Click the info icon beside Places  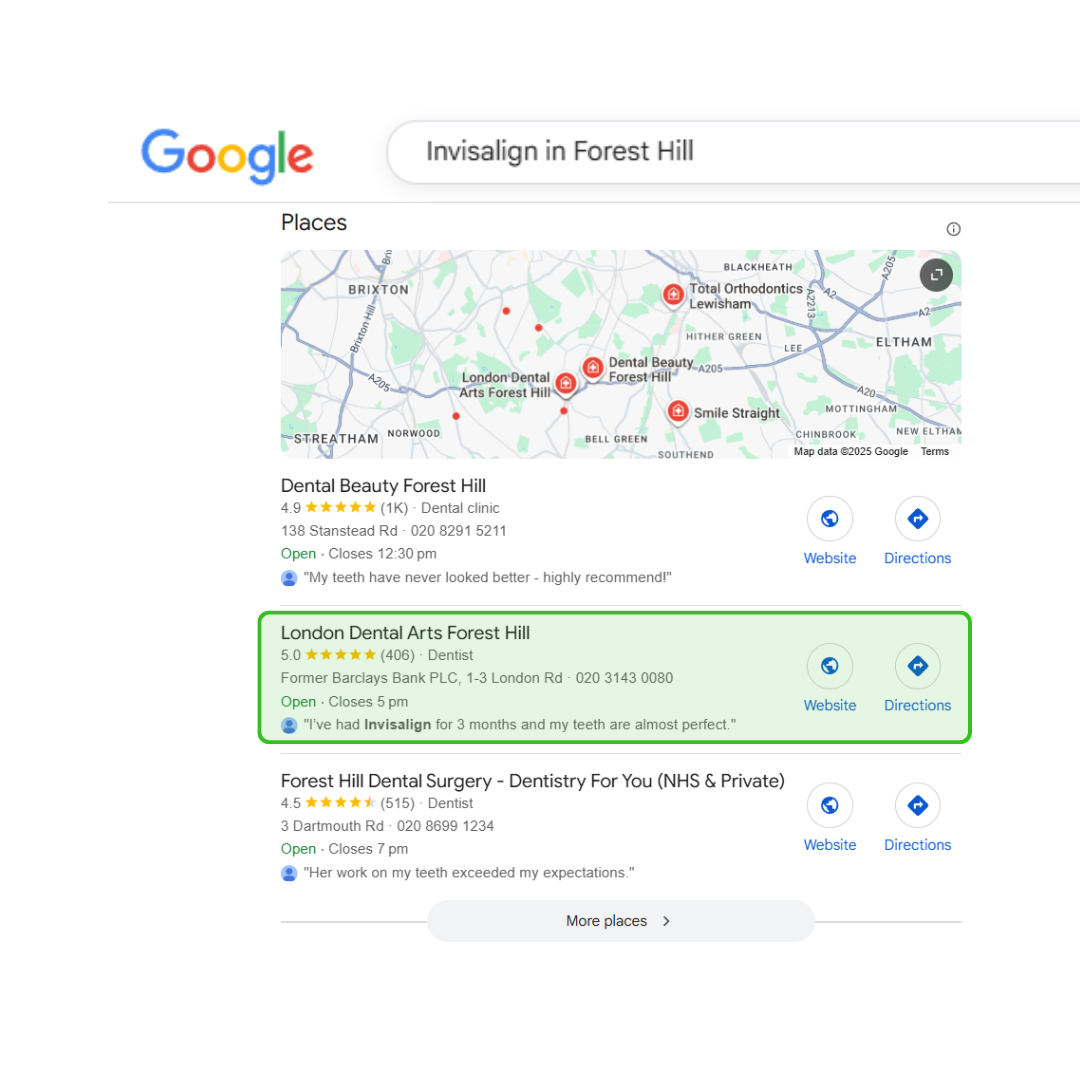pos(953,229)
